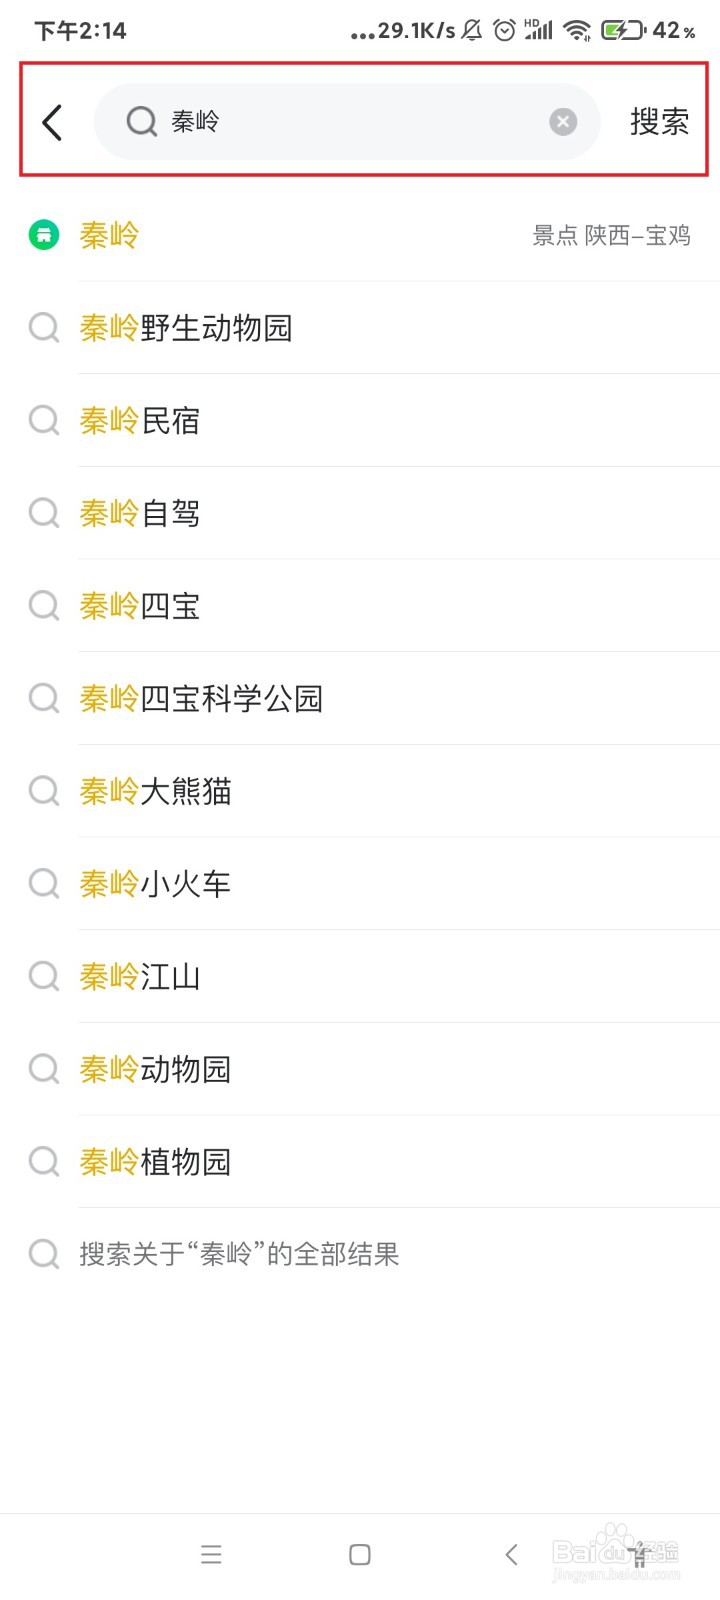
Task: Open 秦岭四宝科学公园 suggestion
Action: pyautogui.click(x=201, y=699)
